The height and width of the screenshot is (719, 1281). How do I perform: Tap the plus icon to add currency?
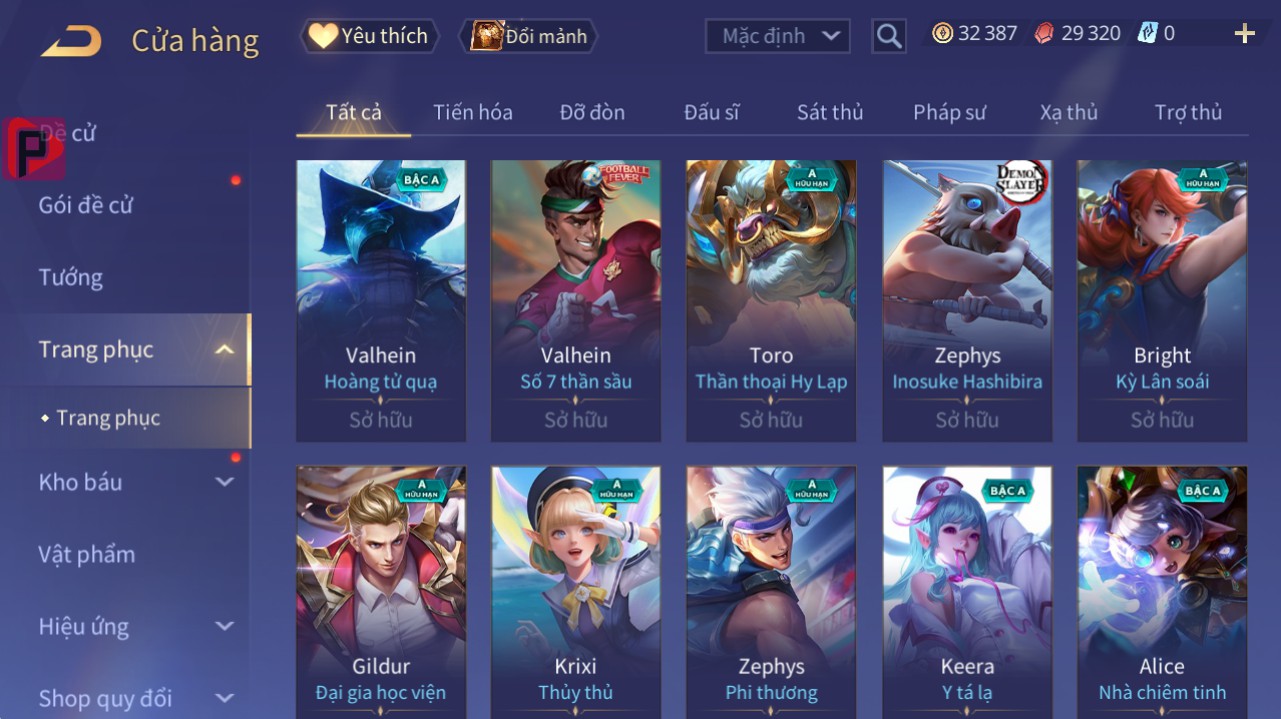1244,34
